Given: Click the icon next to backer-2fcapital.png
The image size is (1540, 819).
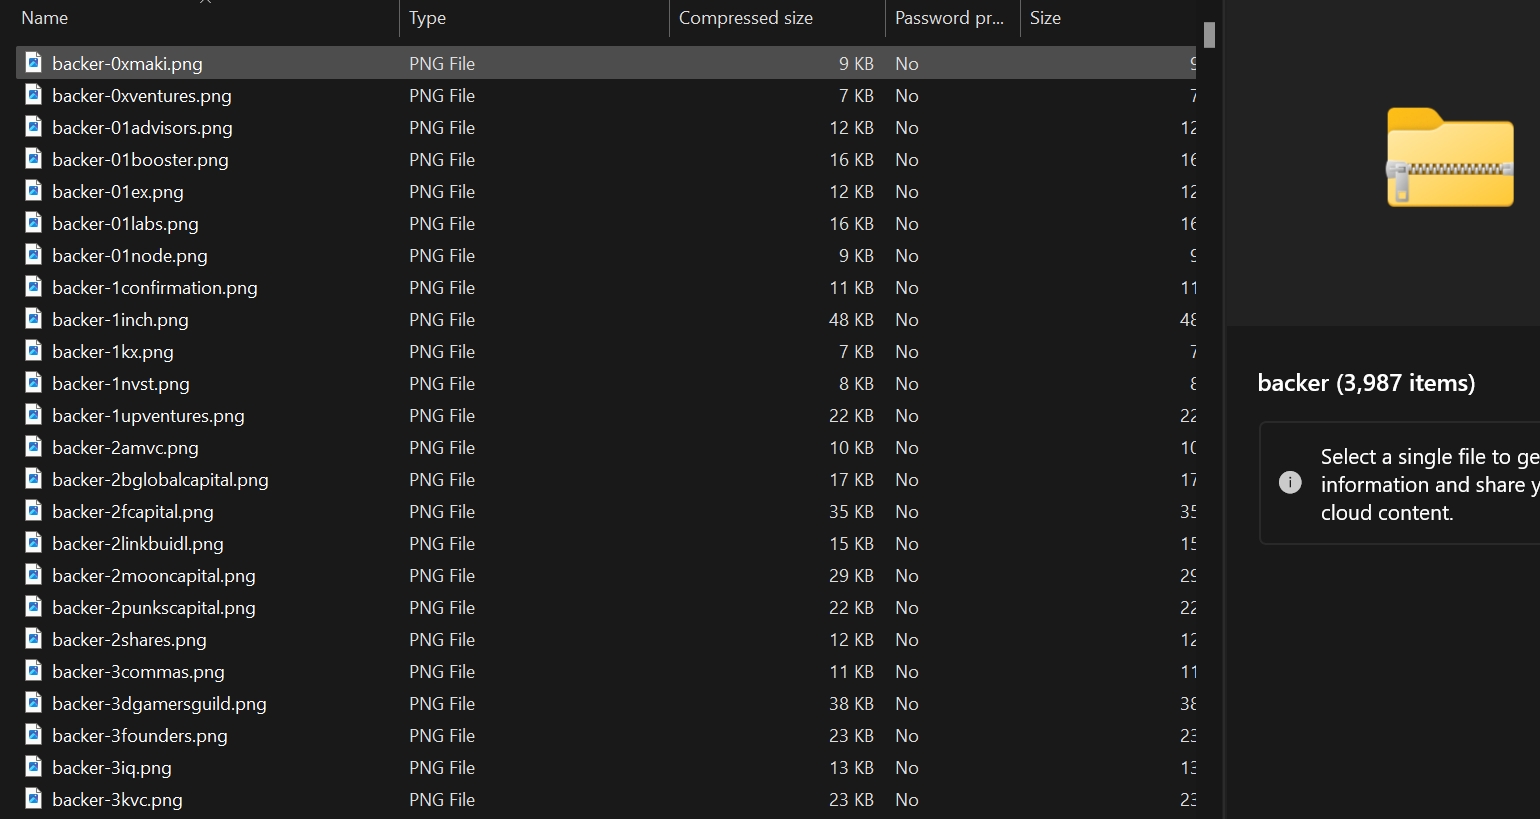Looking at the screenshot, I should [x=33, y=511].
